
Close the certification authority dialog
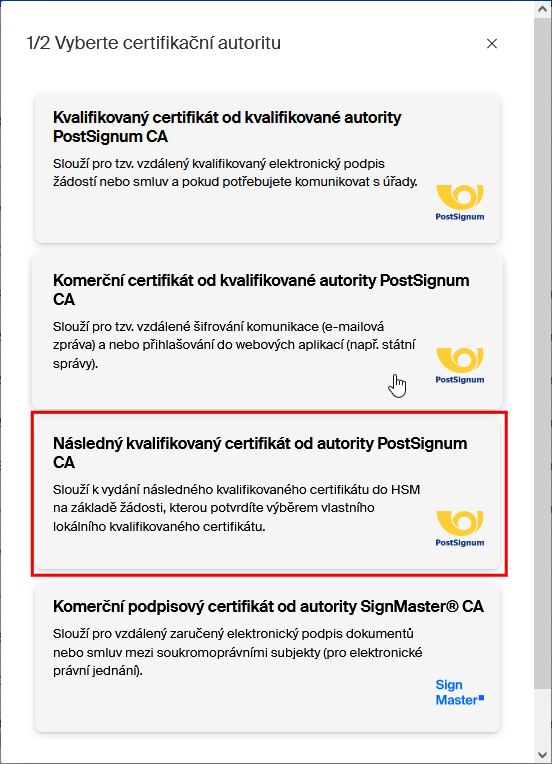[492, 43]
